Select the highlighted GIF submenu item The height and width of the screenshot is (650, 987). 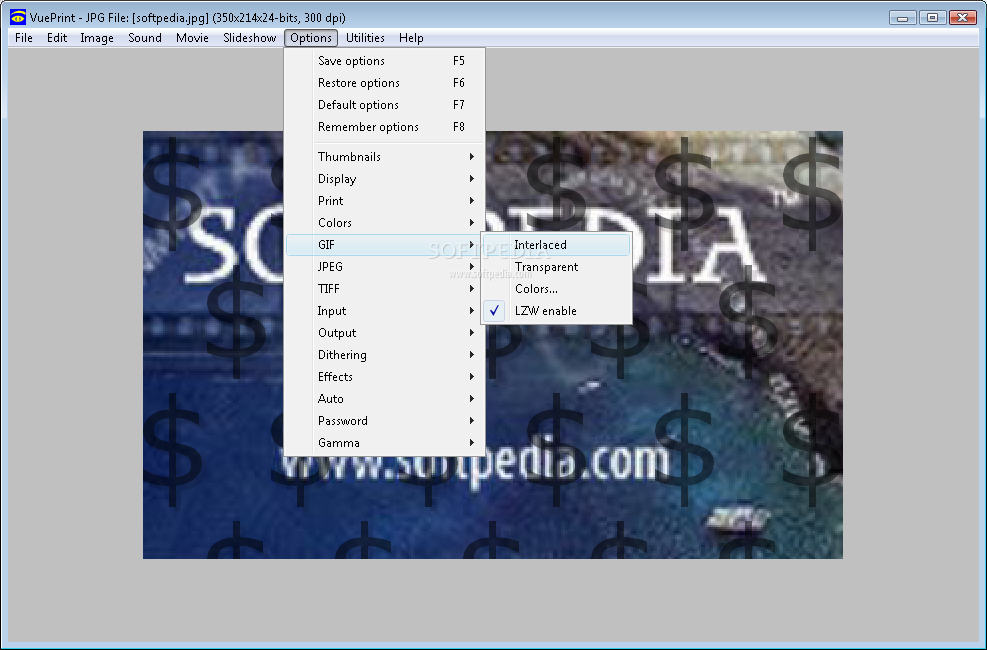tap(385, 245)
